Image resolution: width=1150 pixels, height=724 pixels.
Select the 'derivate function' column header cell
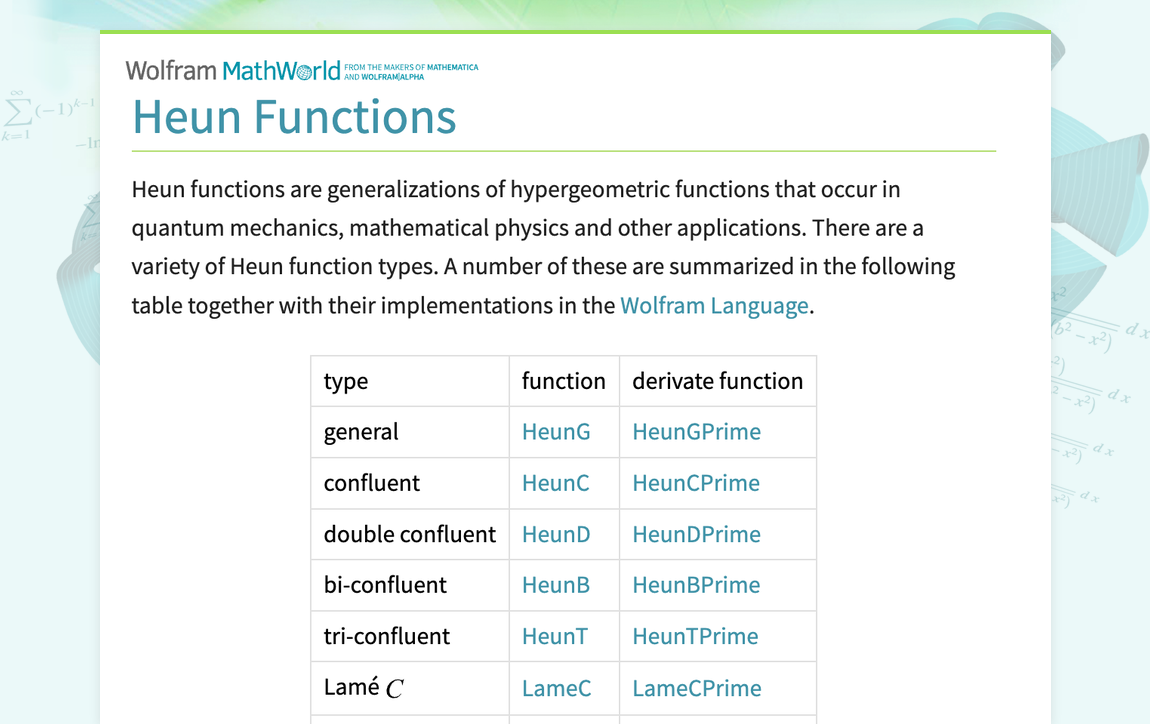coord(717,381)
